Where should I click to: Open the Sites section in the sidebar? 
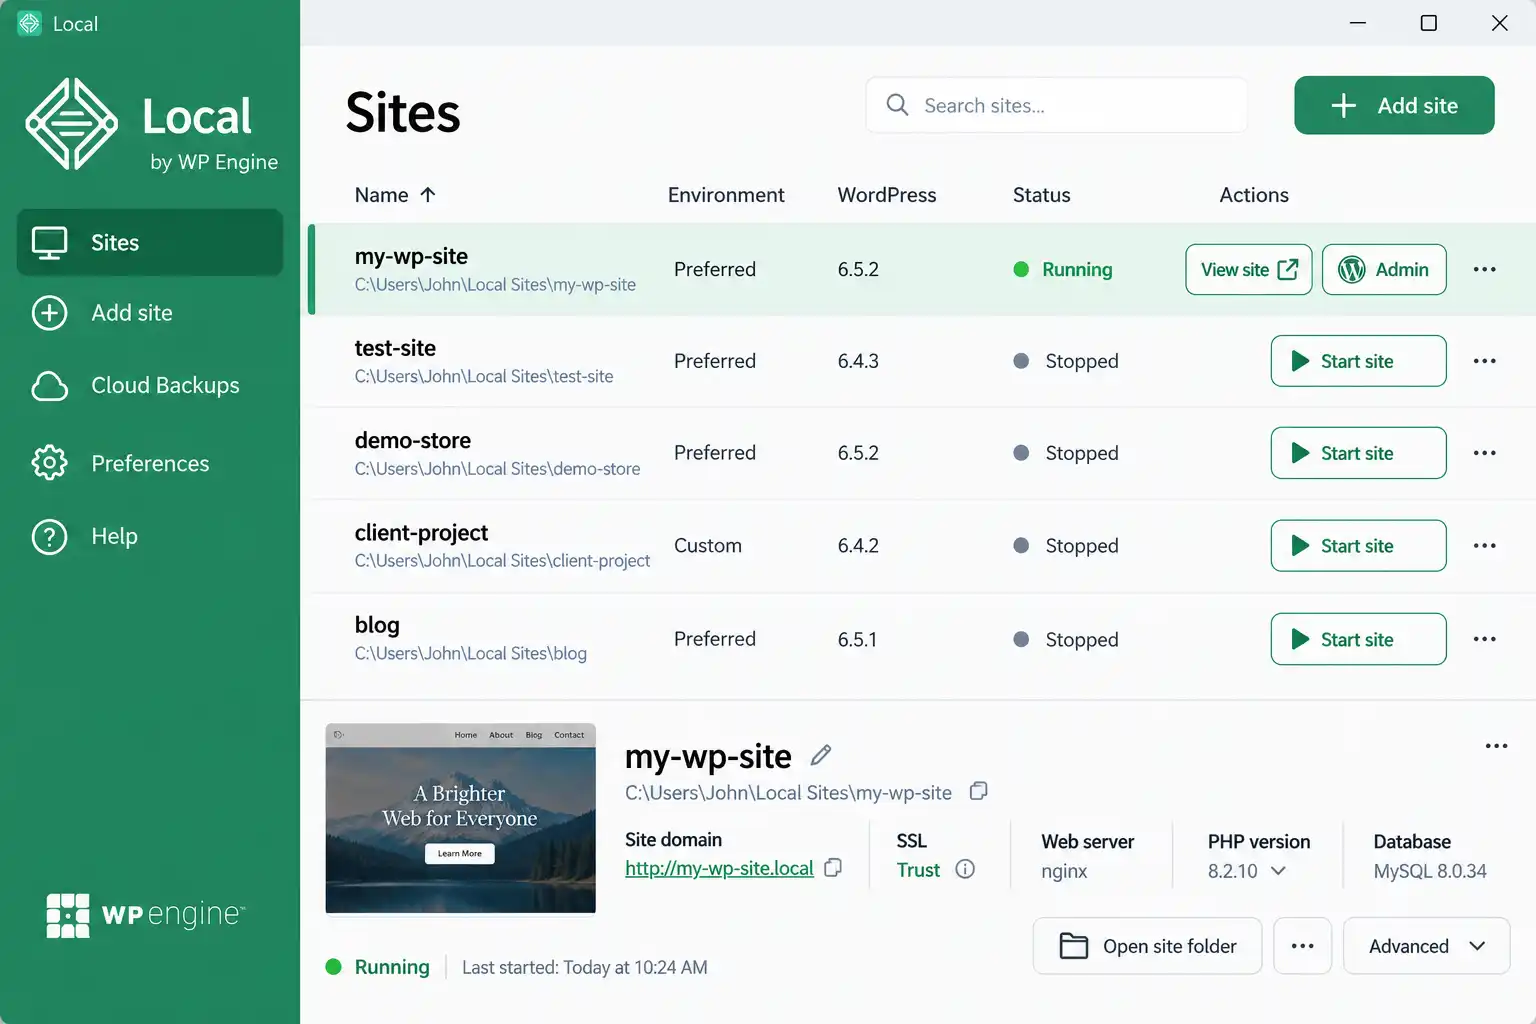point(150,242)
